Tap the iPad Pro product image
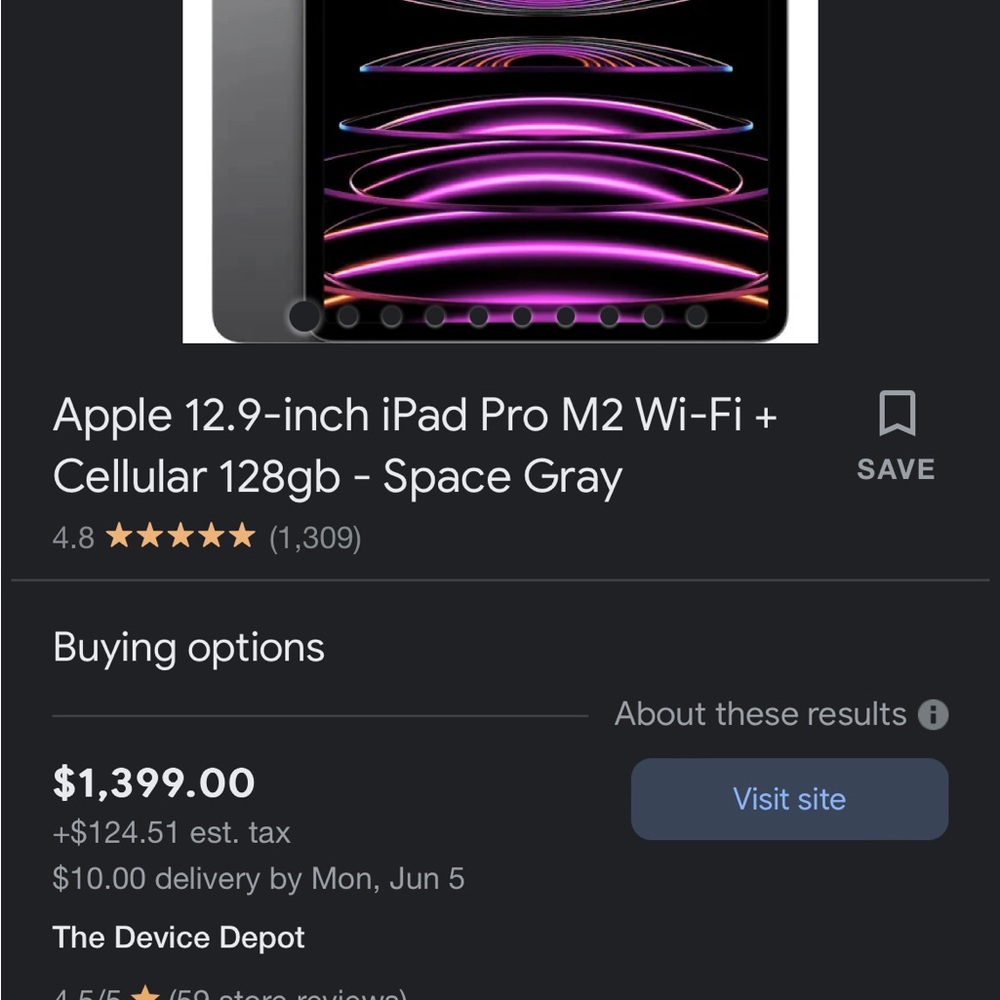 pyautogui.click(x=500, y=170)
